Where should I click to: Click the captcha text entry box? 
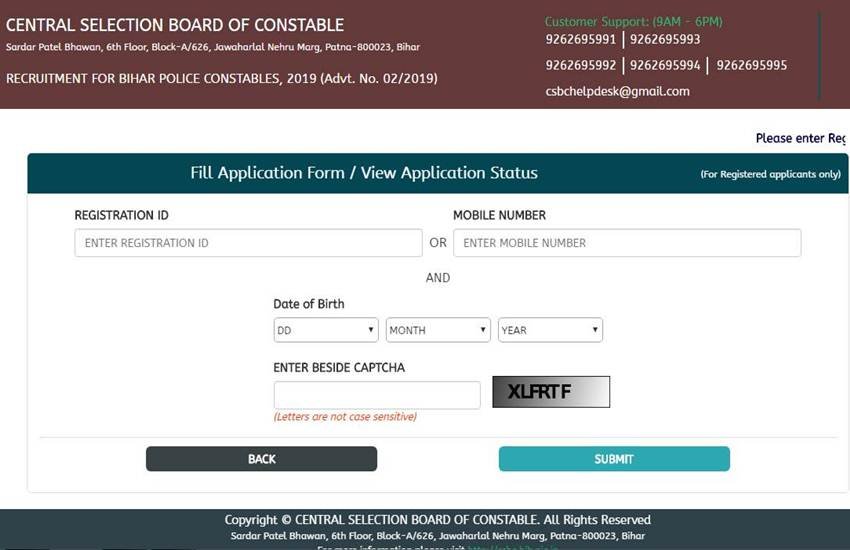coord(377,395)
